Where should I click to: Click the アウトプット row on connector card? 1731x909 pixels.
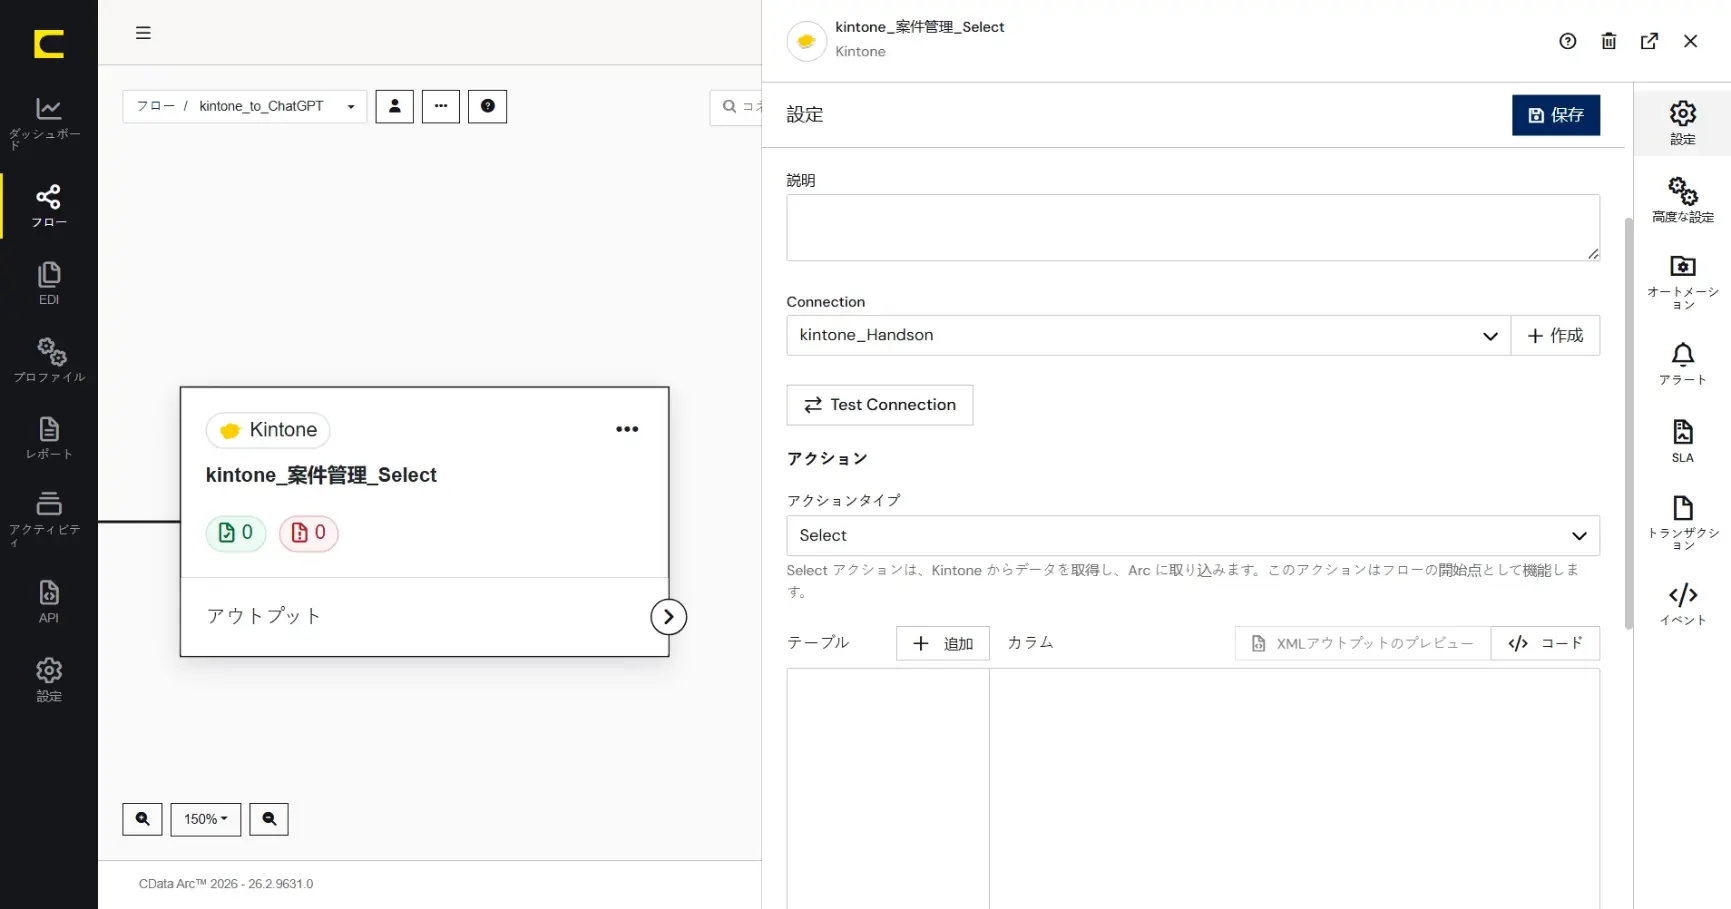425,616
